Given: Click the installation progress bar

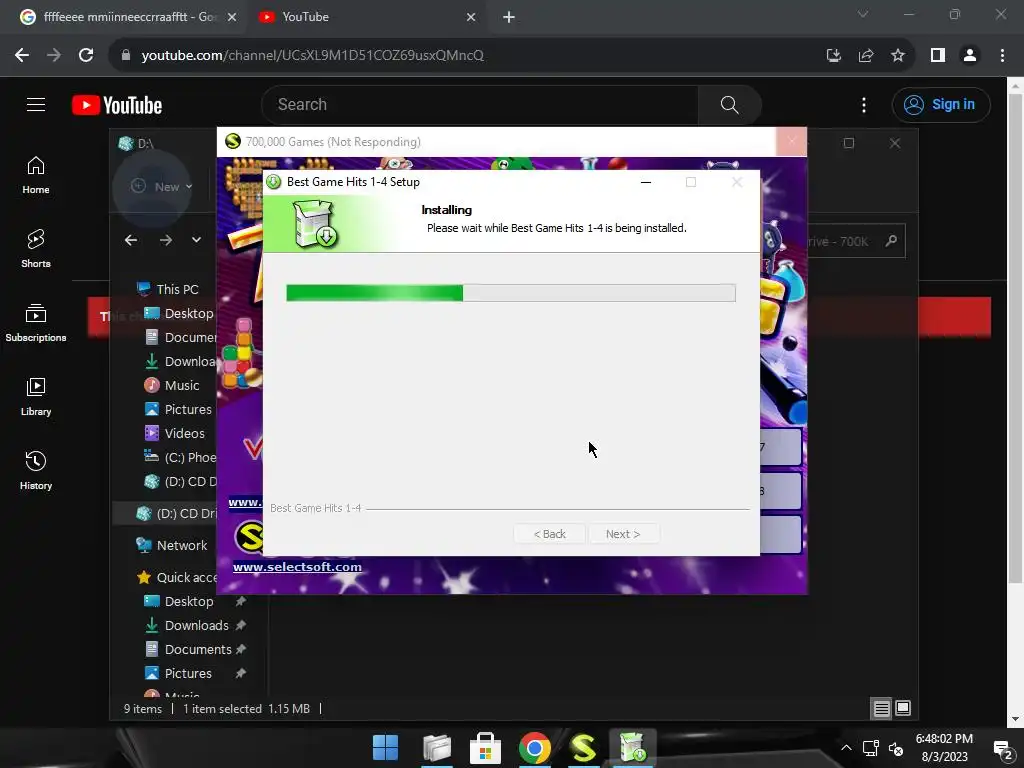Looking at the screenshot, I should pyautogui.click(x=511, y=293).
